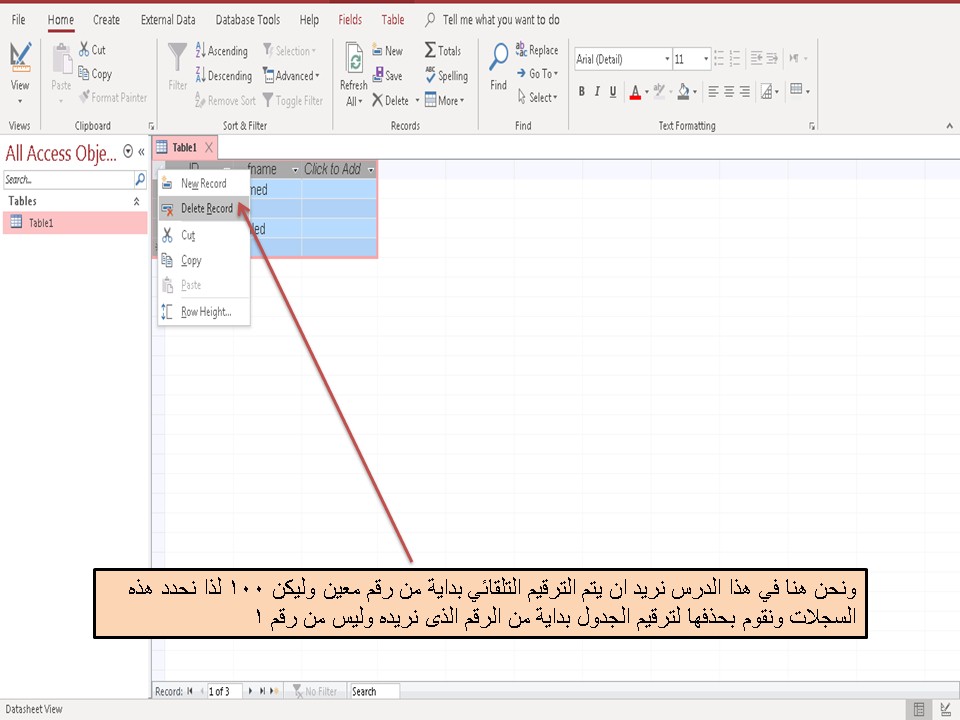Switch to the Create tab
The height and width of the screenshot is (720, 960).
pos(107,20)
